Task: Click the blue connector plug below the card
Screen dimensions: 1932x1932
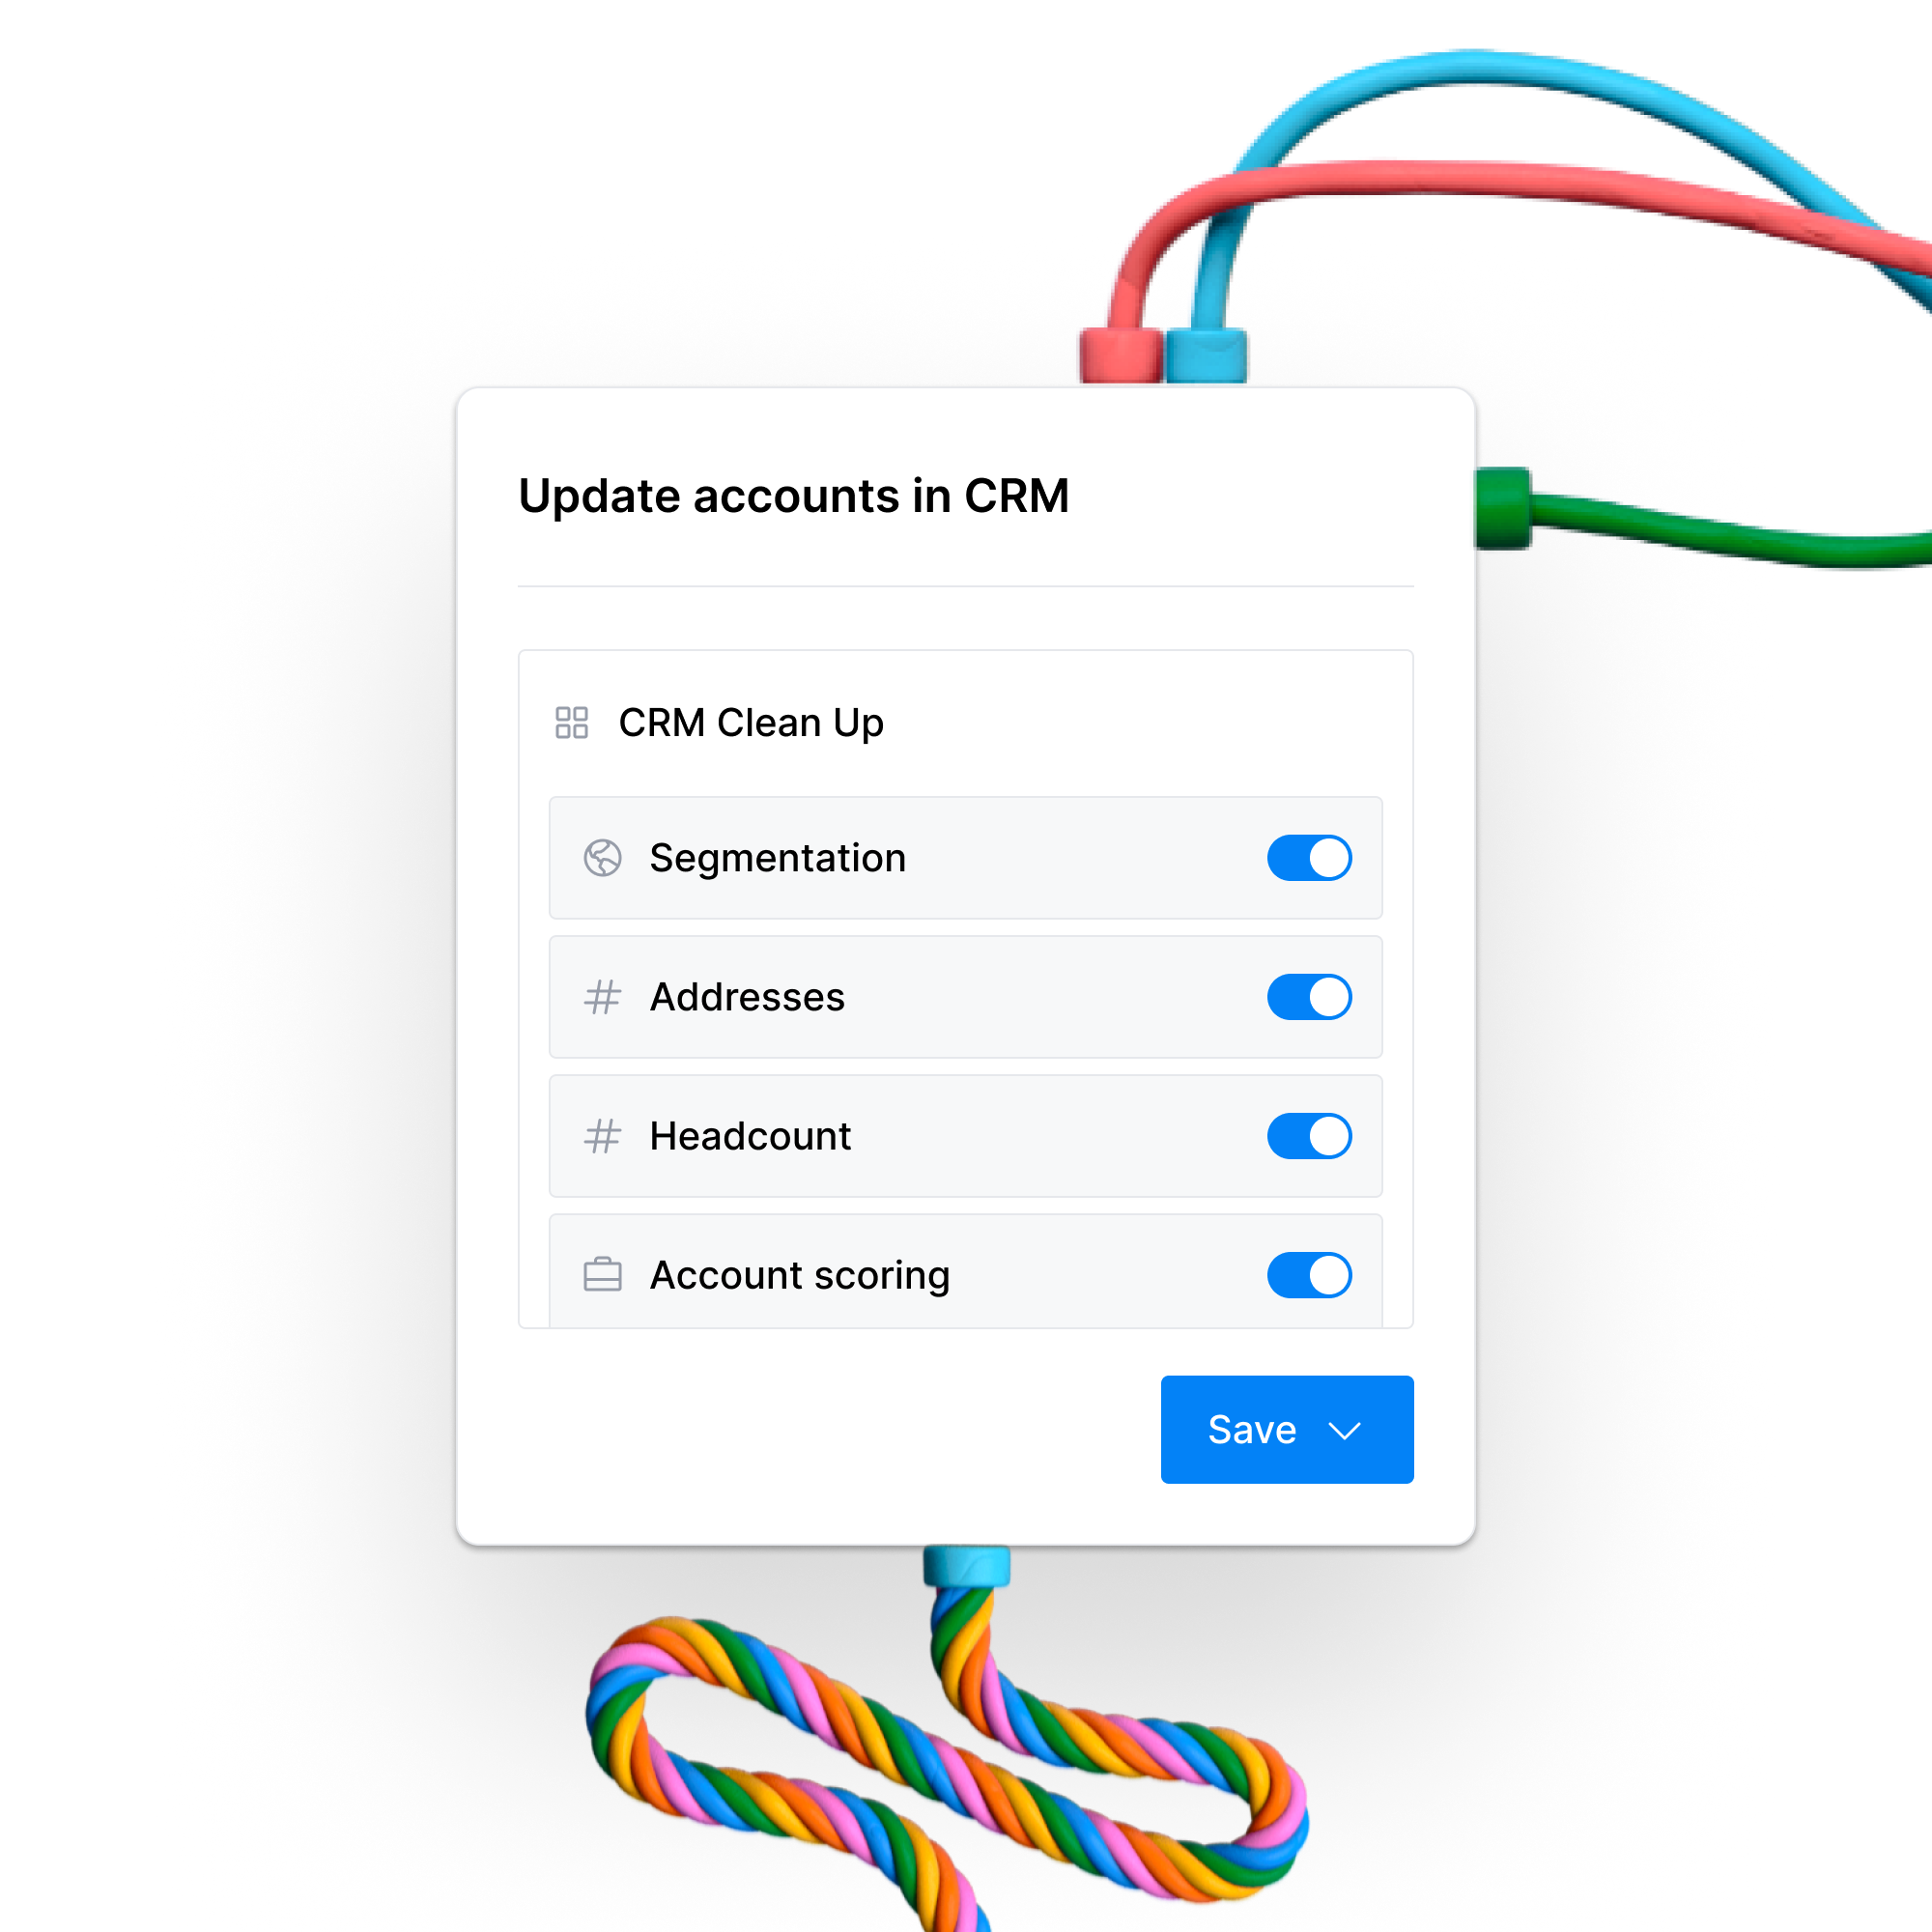Action: point(966,1565)
